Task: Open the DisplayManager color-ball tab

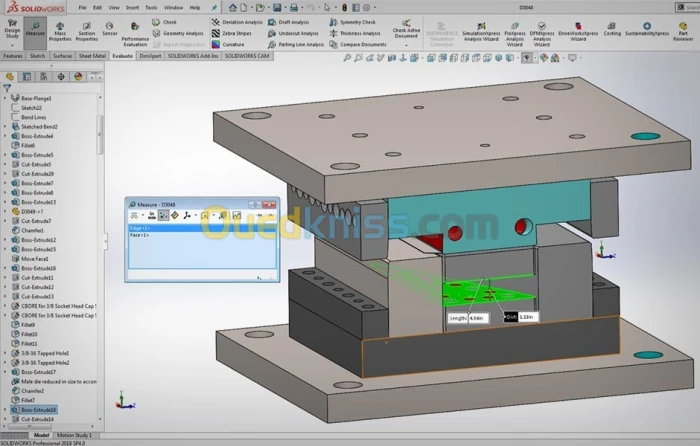Action: click(x=78, y=77)
